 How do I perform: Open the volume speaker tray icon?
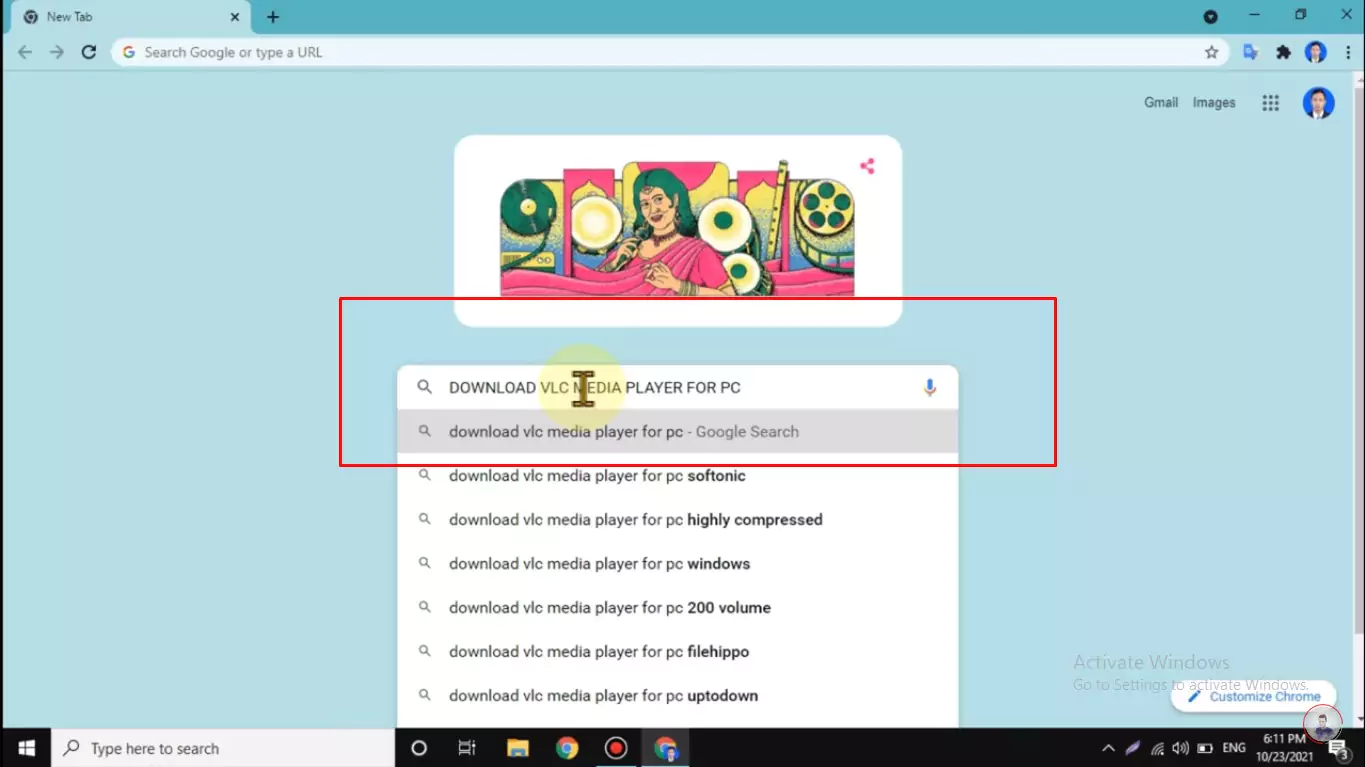[1180, 748]
